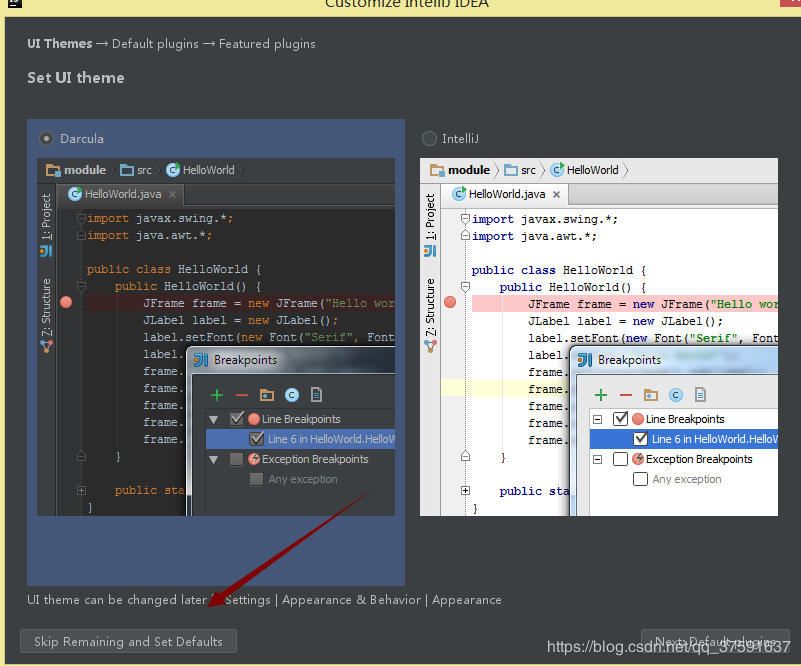
Task: Toggle Any exception checkbox in Darcula preview
Action: pos(256,479)
